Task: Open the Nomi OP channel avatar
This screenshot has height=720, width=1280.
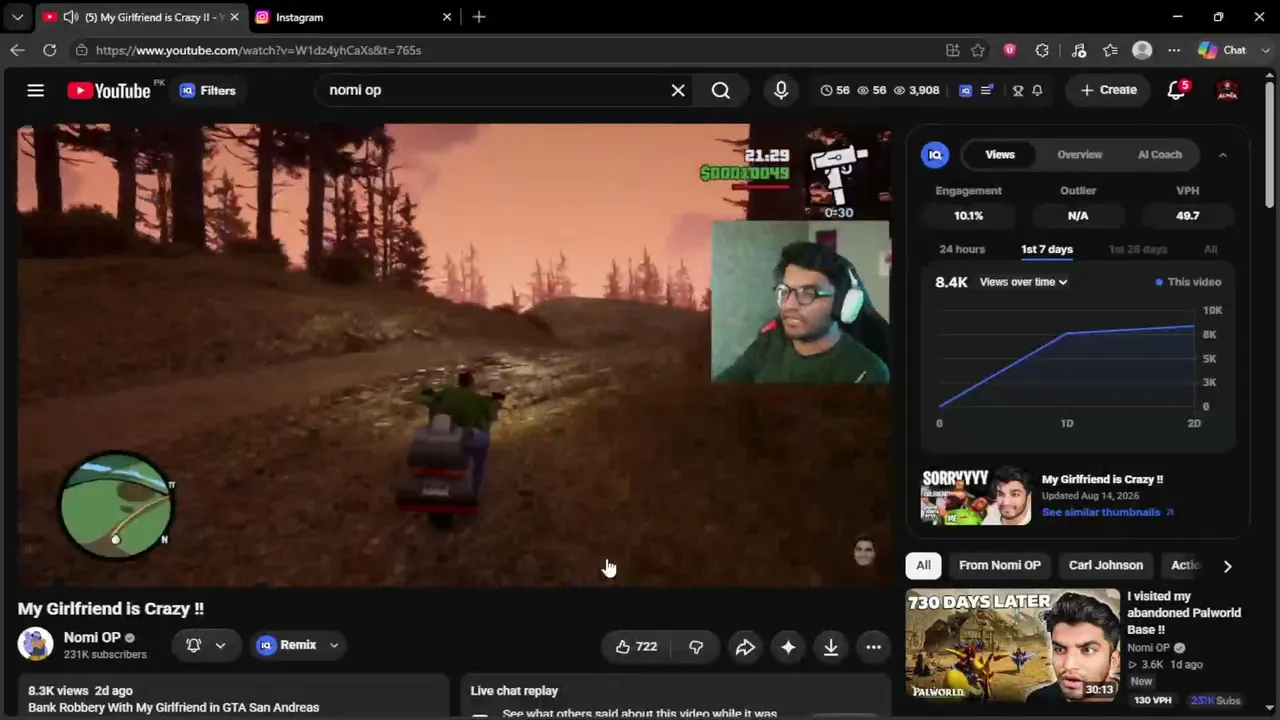Action: [x=35, y=644]
